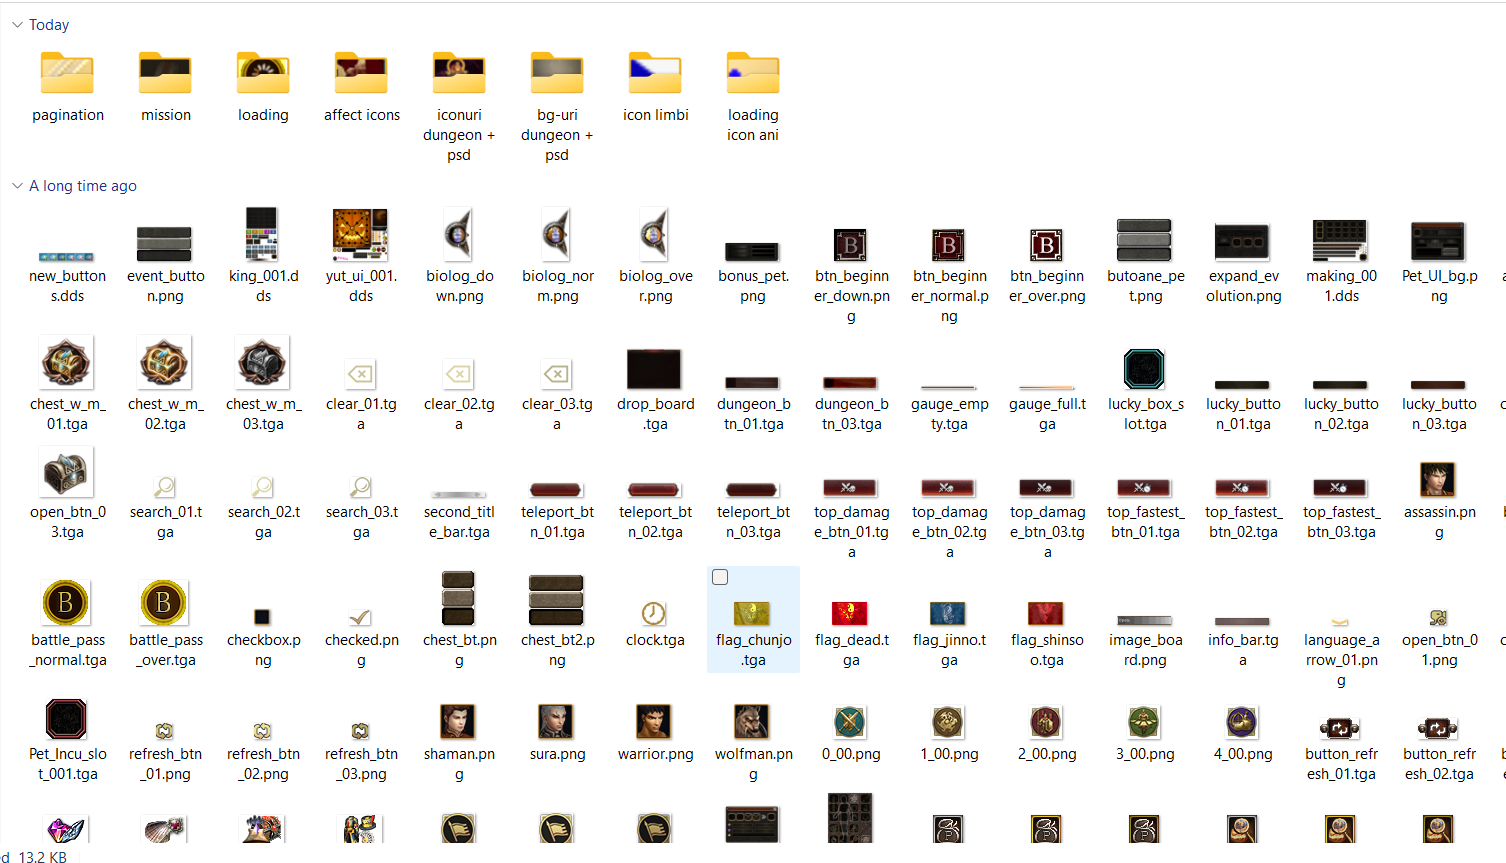Collapse the 'A long time ago' group chevron

17,186
